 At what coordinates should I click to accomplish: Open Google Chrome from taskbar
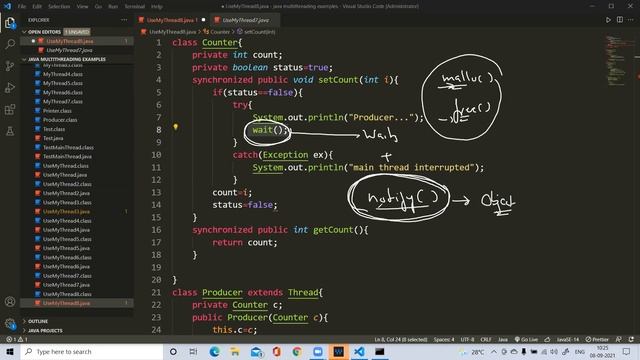(x=297, y=351)
